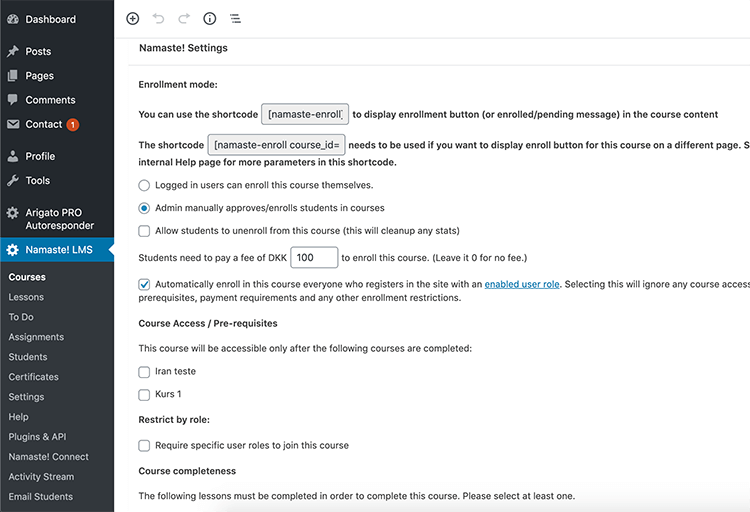Open the block navigation list icon
This screenshot has width=750, height=512.
(235, 19)
